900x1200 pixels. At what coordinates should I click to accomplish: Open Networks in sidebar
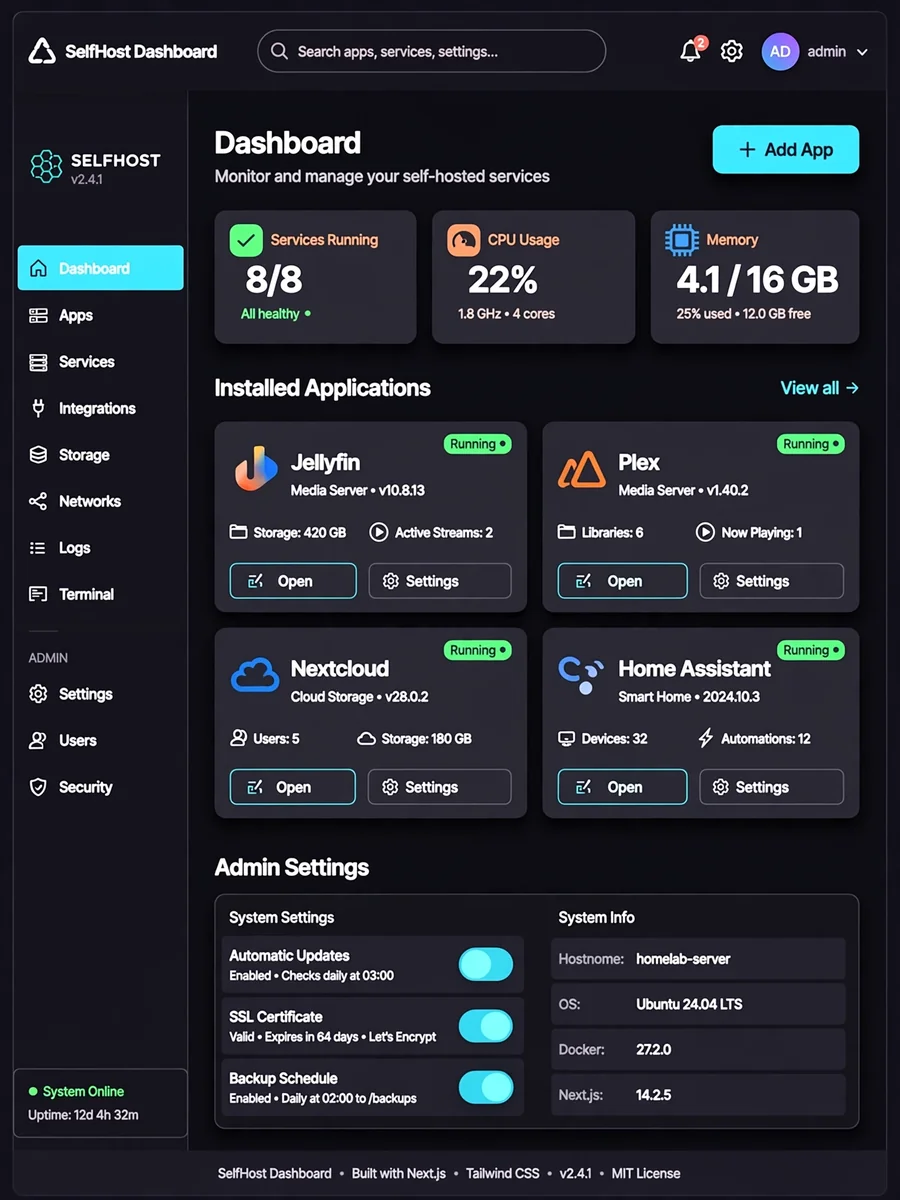tap(100, 501)
